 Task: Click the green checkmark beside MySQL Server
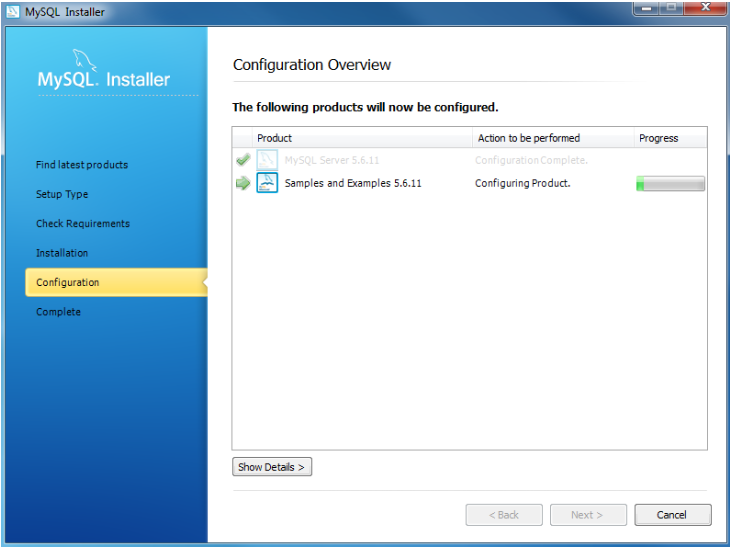click(x=243, y=160)
